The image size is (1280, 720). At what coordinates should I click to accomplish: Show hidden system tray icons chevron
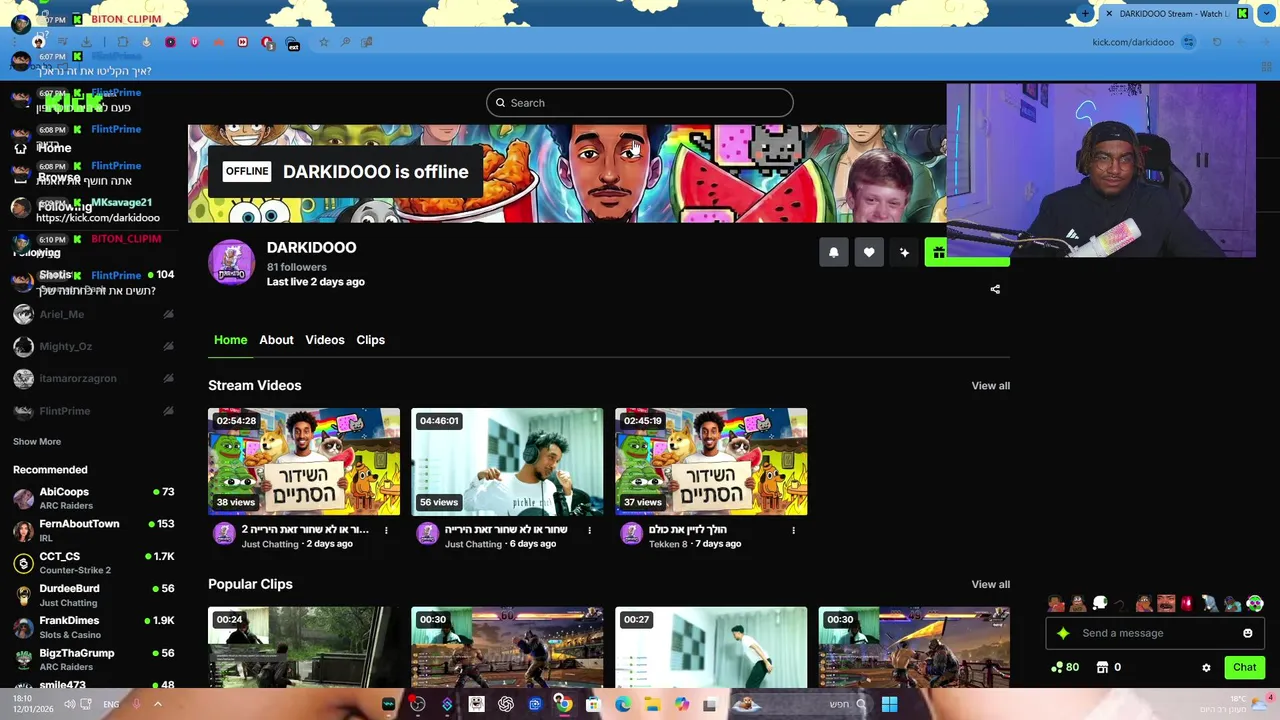[157, 704]
